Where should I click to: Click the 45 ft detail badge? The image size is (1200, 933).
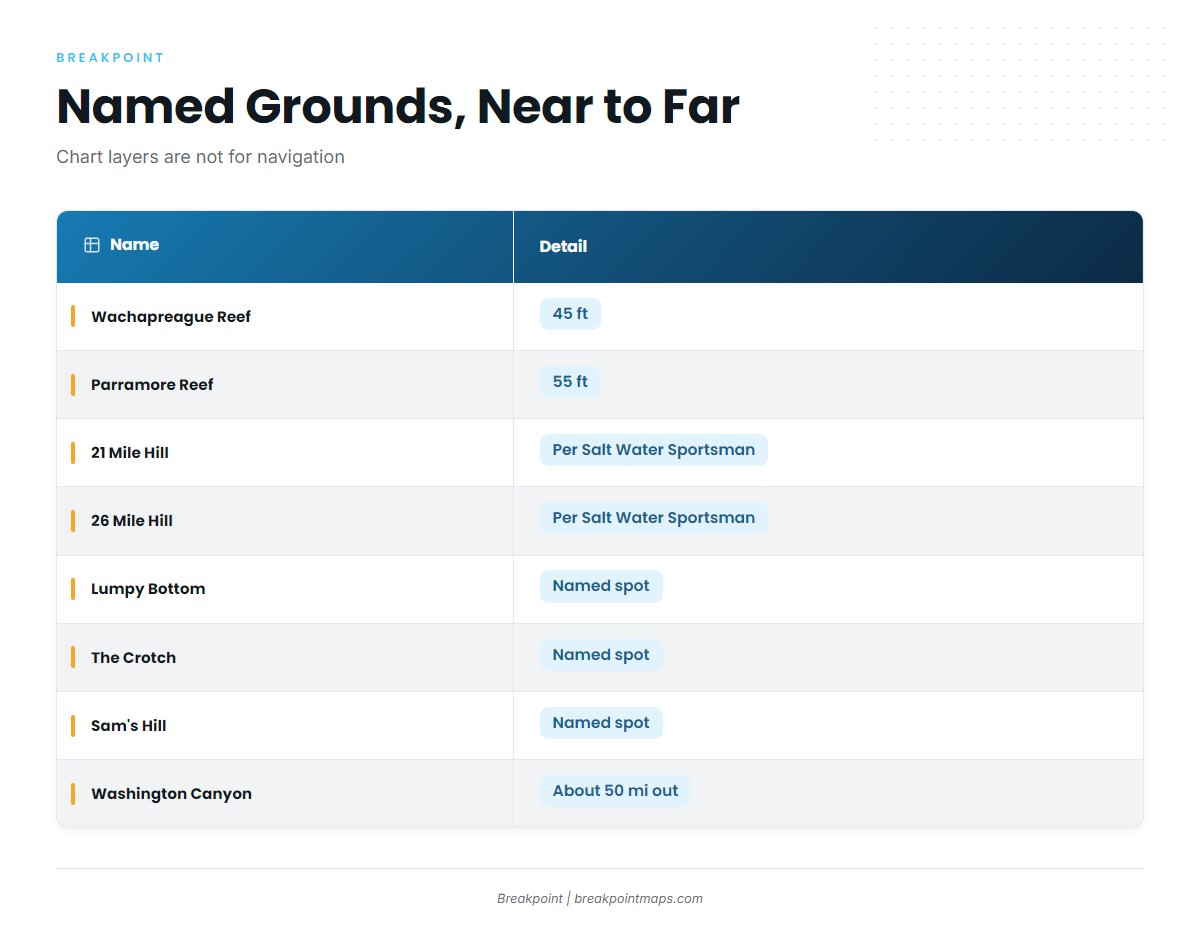pos(570,314)
